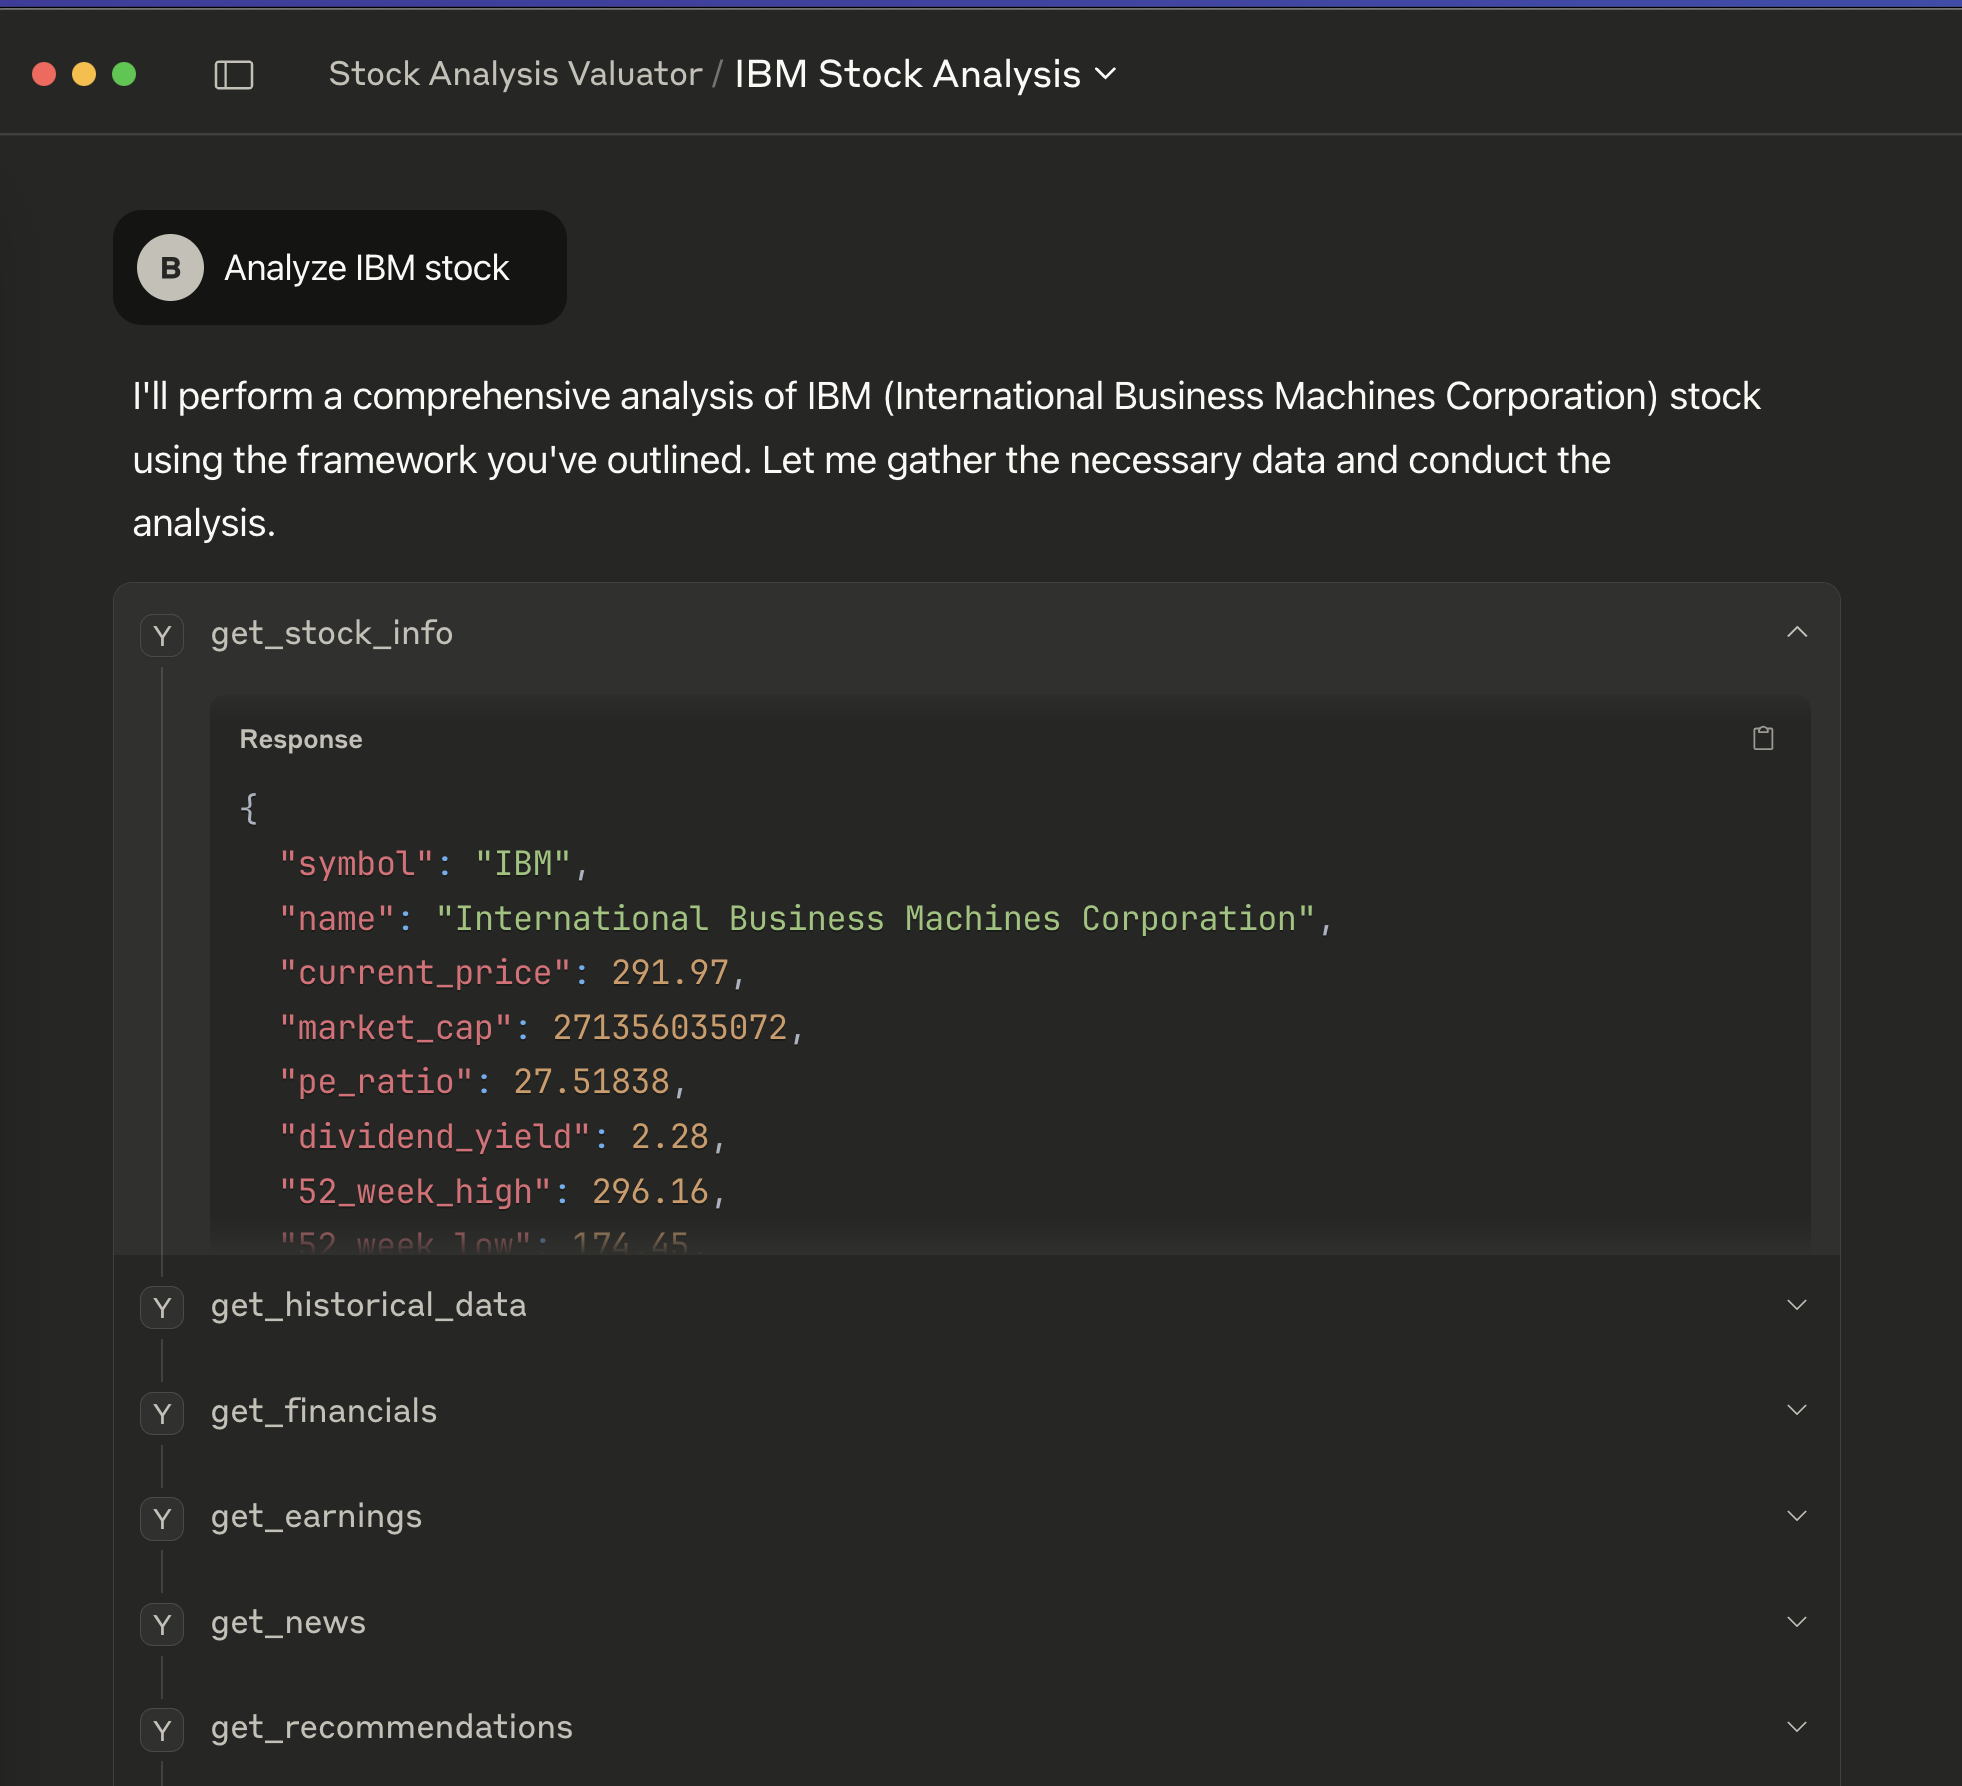Click the pe_ratio value 27.51838
The image size is (1962, 1786).
(591, 1082)
